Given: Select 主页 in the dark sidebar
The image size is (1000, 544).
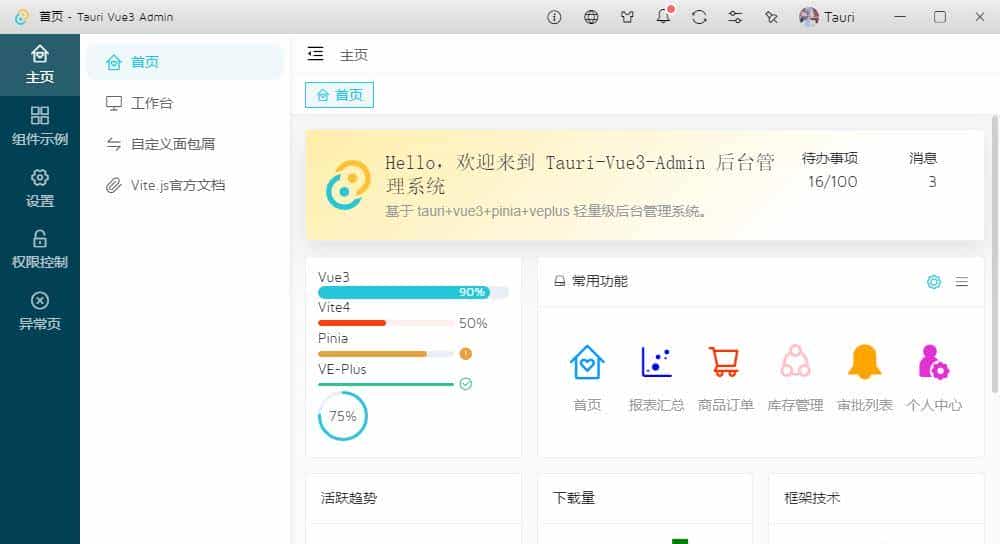Looking at the screenshot, I should click(40, 65).
